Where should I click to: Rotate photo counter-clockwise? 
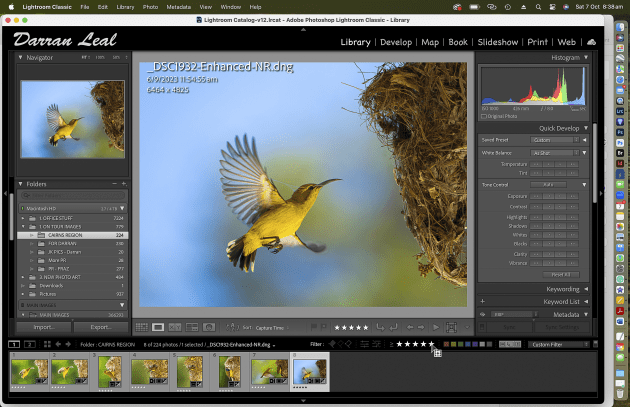click(x=380, y=327)
